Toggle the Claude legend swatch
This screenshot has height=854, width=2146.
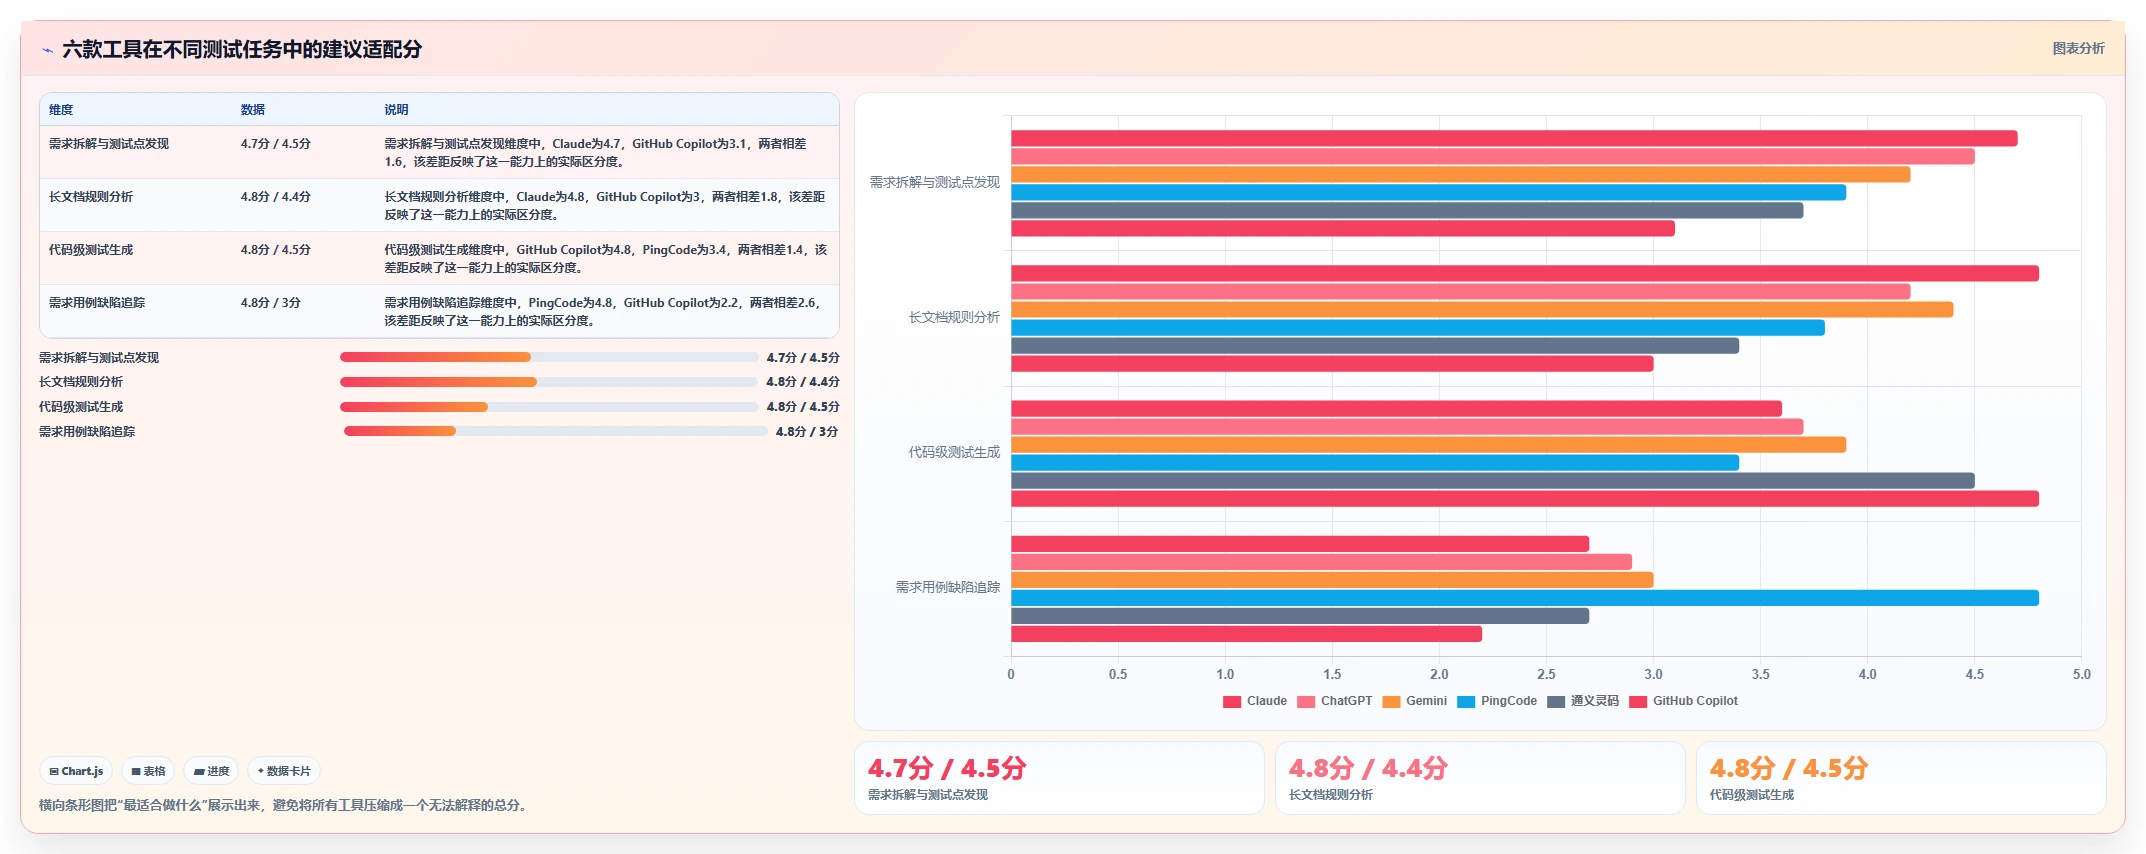[1232, 702]
